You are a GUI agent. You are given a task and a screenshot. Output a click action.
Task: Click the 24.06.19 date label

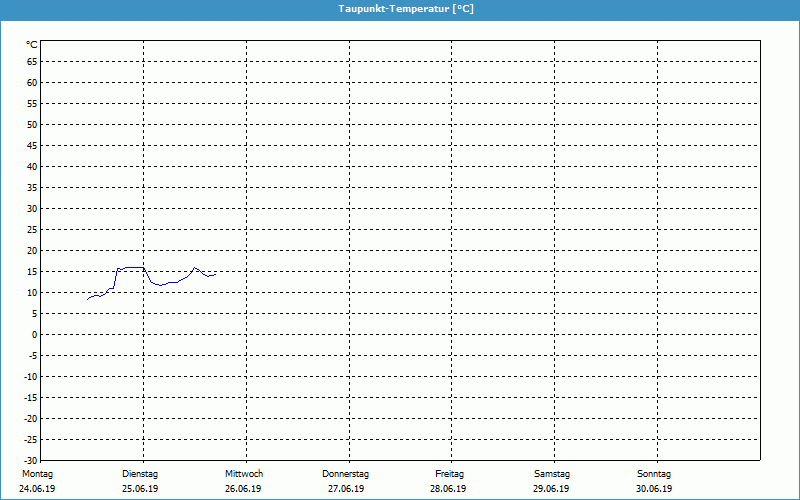(x=37, y=489)
